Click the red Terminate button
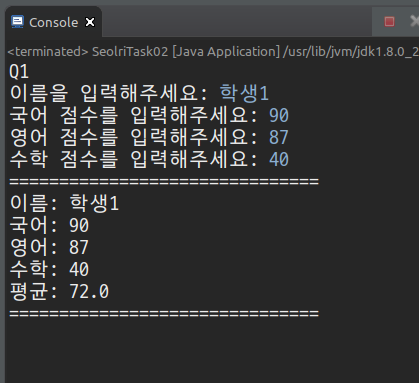The height and width of the screenshot is (383, 419). click(389, 22)
